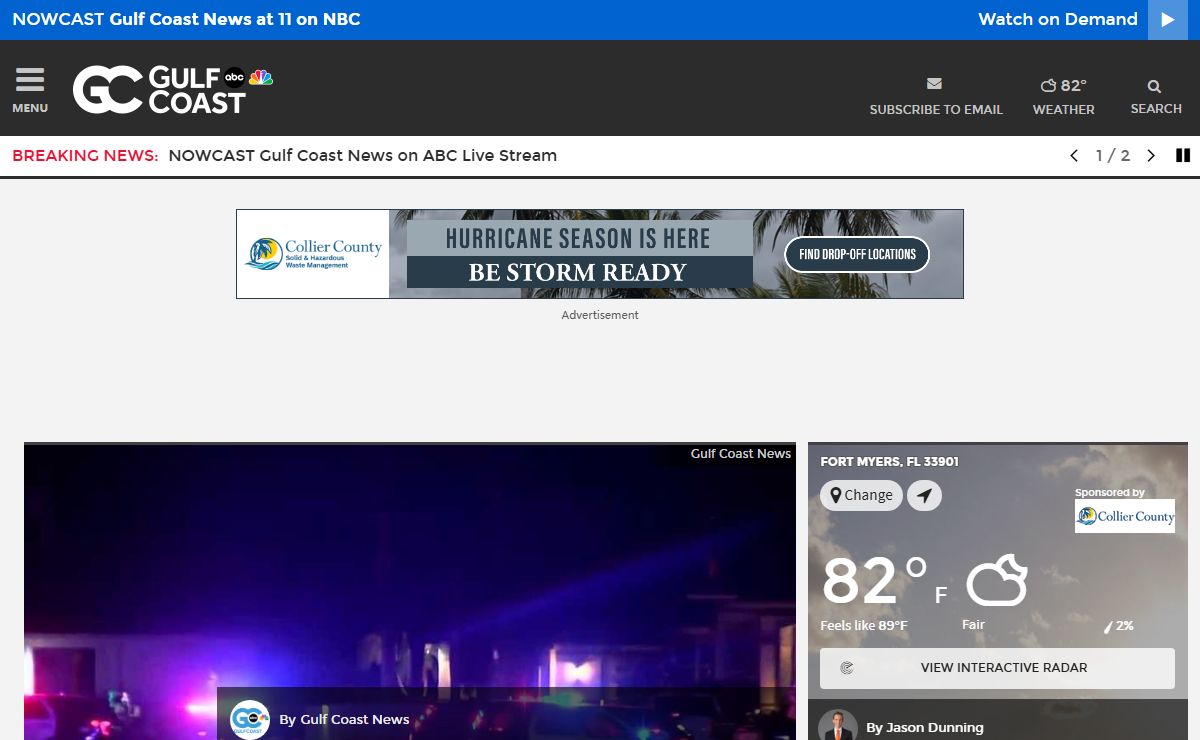Click the 1 / 2 ticker counter
The width and height of the screenshot is (1200, 740).
point(1113,155)
